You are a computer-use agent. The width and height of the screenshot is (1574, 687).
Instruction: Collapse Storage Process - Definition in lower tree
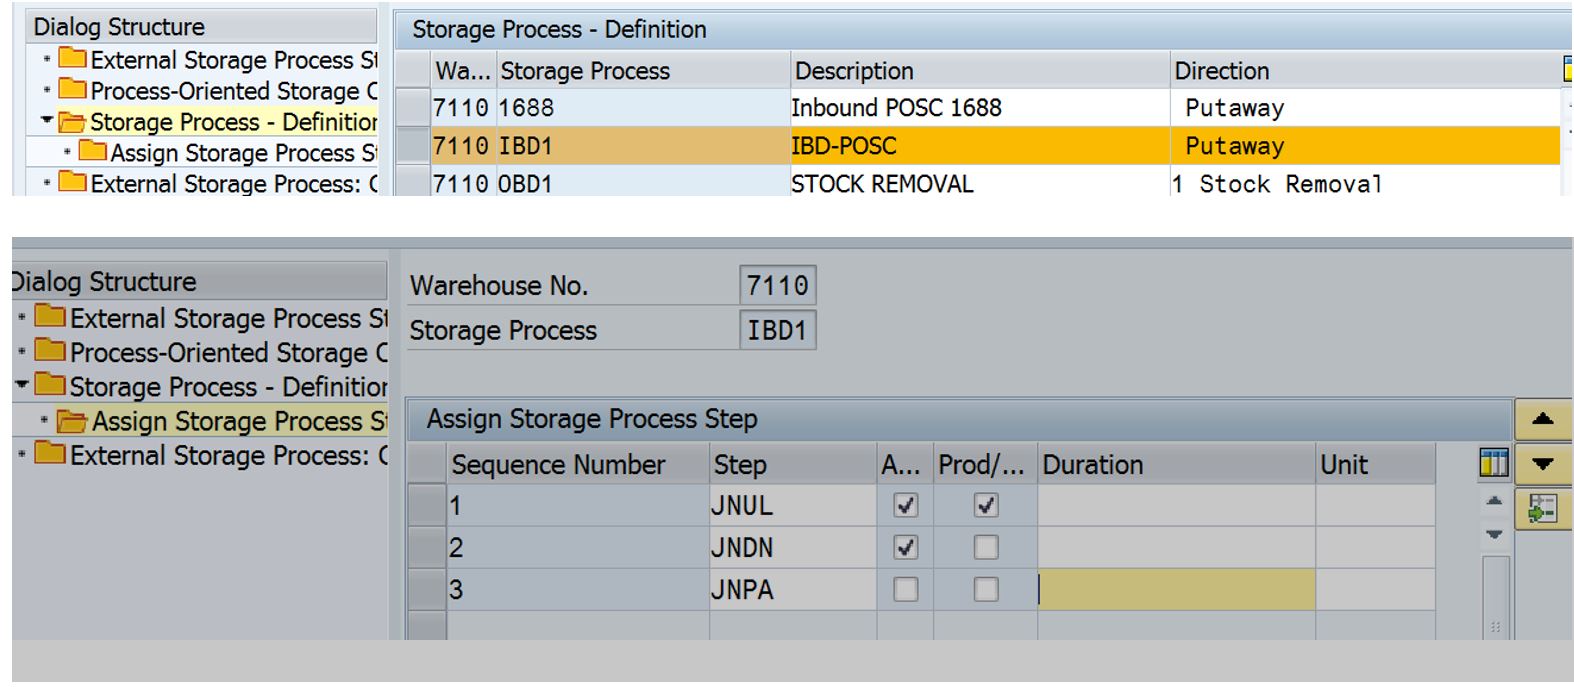pos(22,385)
